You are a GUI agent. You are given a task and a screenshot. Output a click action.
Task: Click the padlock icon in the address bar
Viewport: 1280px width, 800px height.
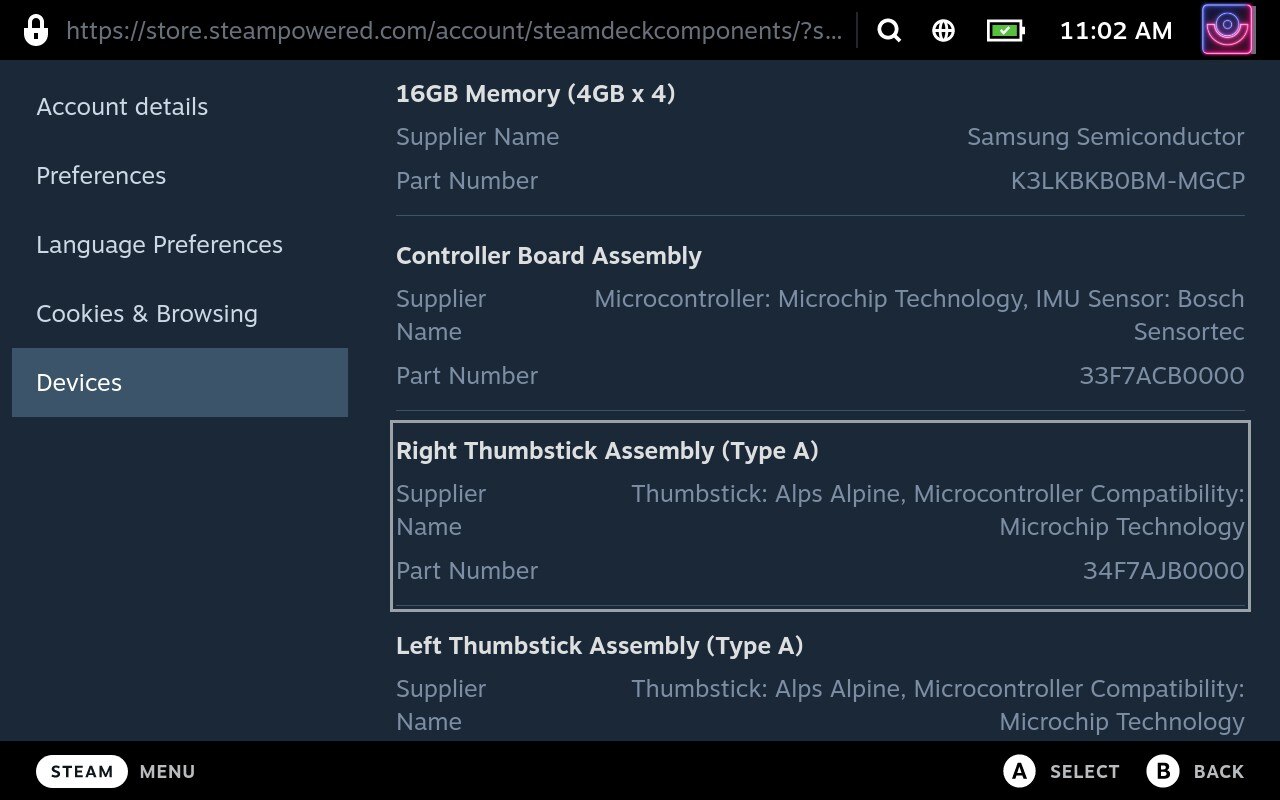[x=35, y=30]
